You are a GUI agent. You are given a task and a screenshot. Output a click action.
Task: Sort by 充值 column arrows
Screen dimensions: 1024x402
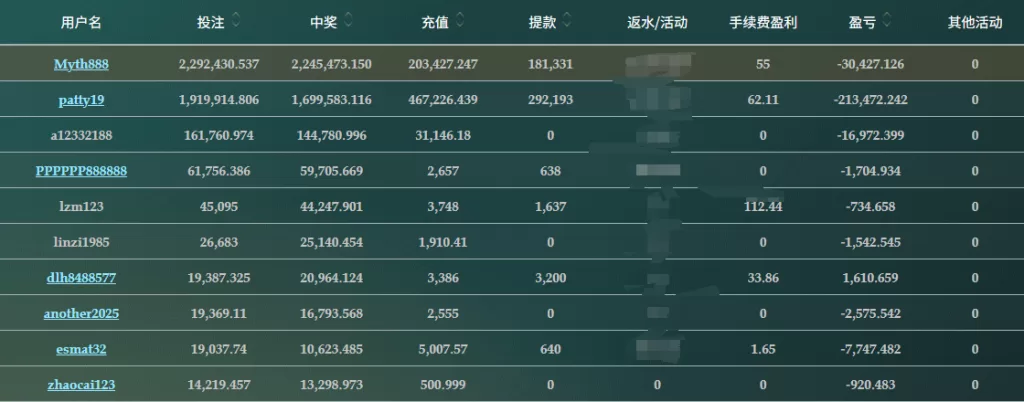click(459, 20)
